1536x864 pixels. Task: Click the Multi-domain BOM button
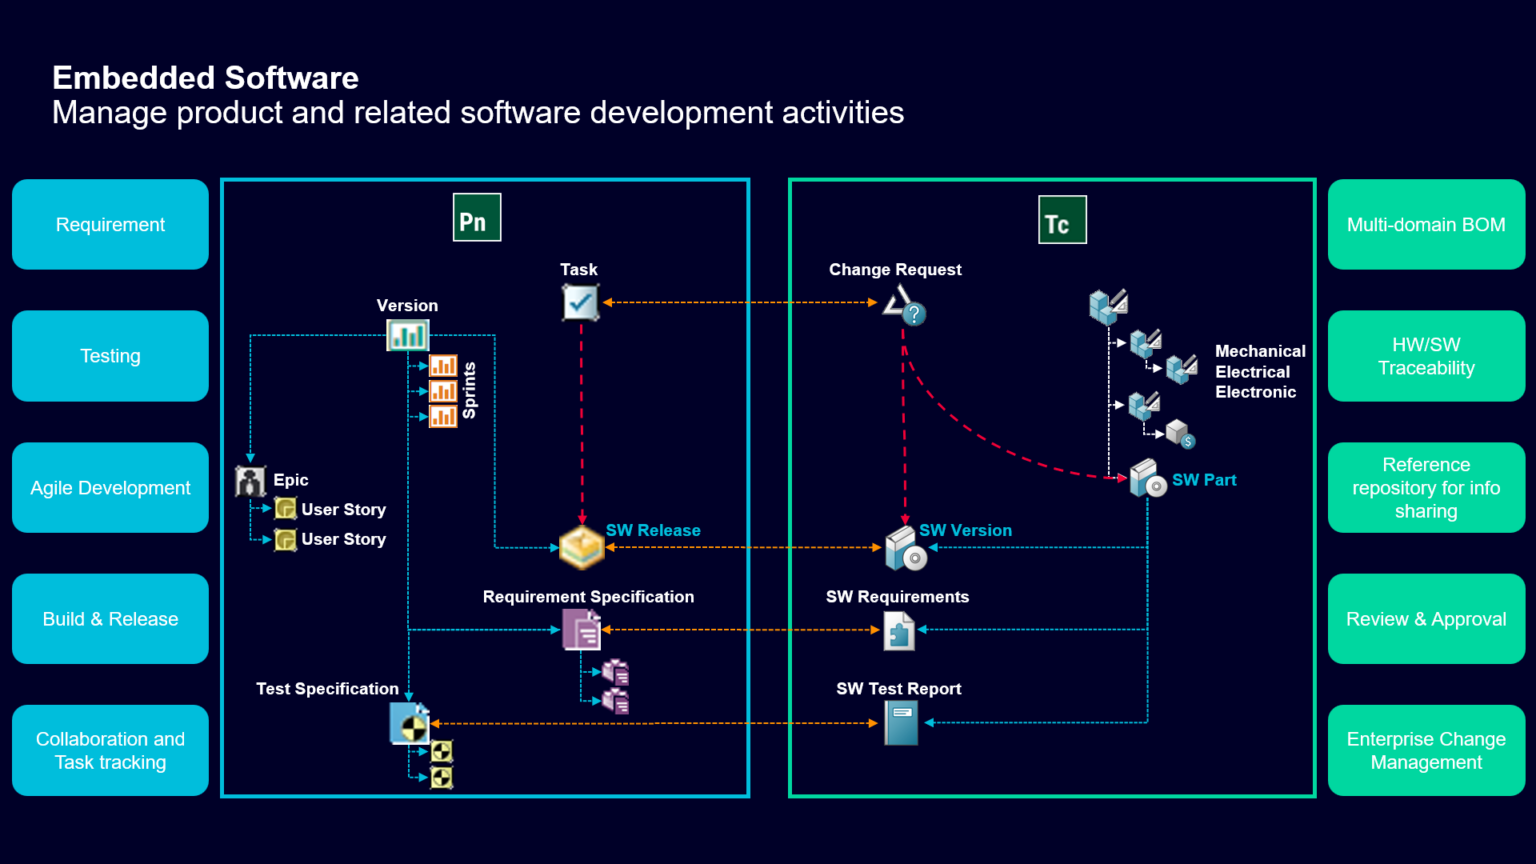click(1426, 225)
